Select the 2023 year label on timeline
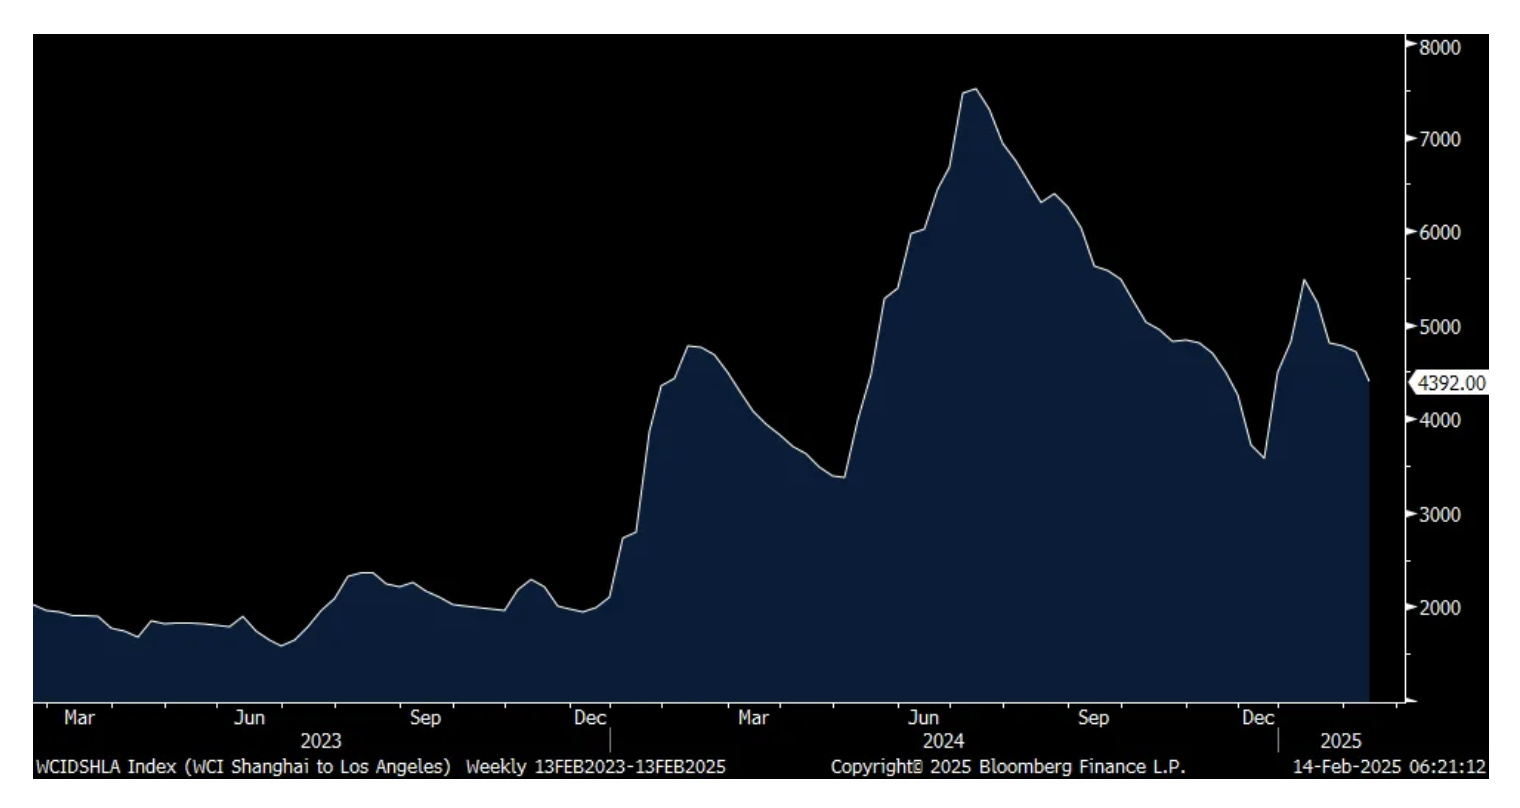The image size is (1520, 808). pyautogui.click(x=321, y=741)
